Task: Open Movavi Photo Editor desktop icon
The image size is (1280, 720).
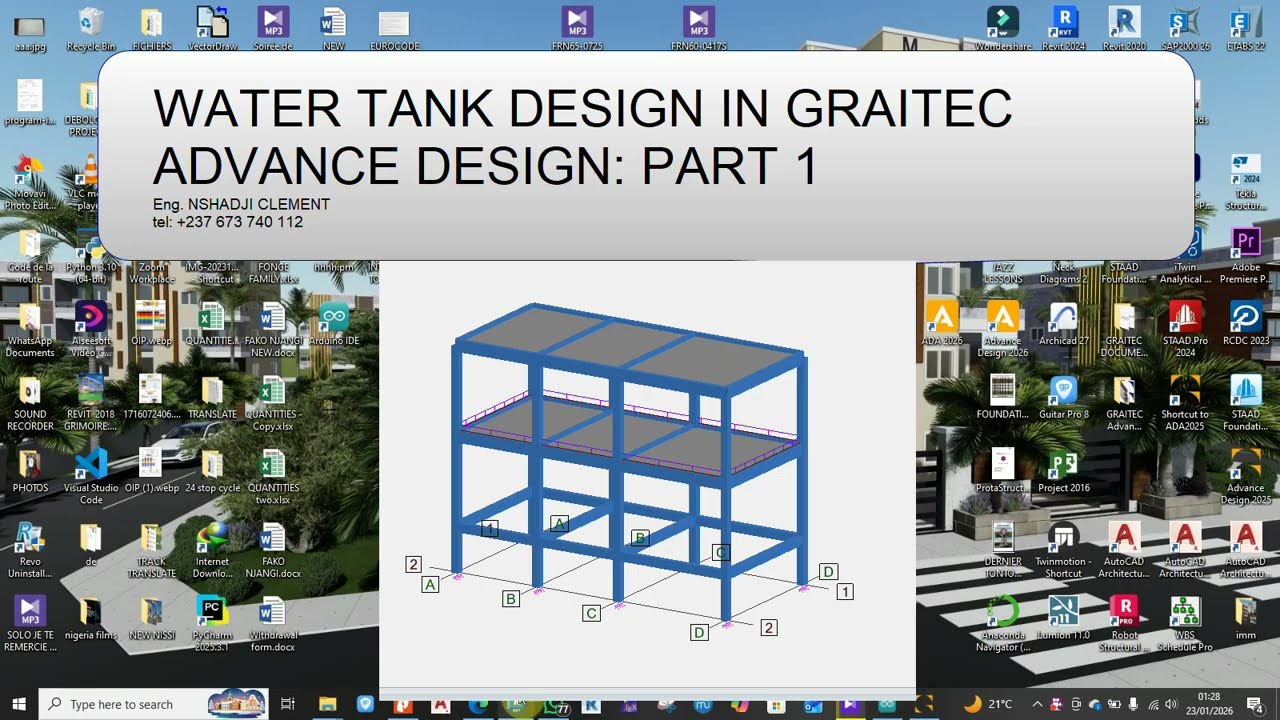Action: point(30,182)
